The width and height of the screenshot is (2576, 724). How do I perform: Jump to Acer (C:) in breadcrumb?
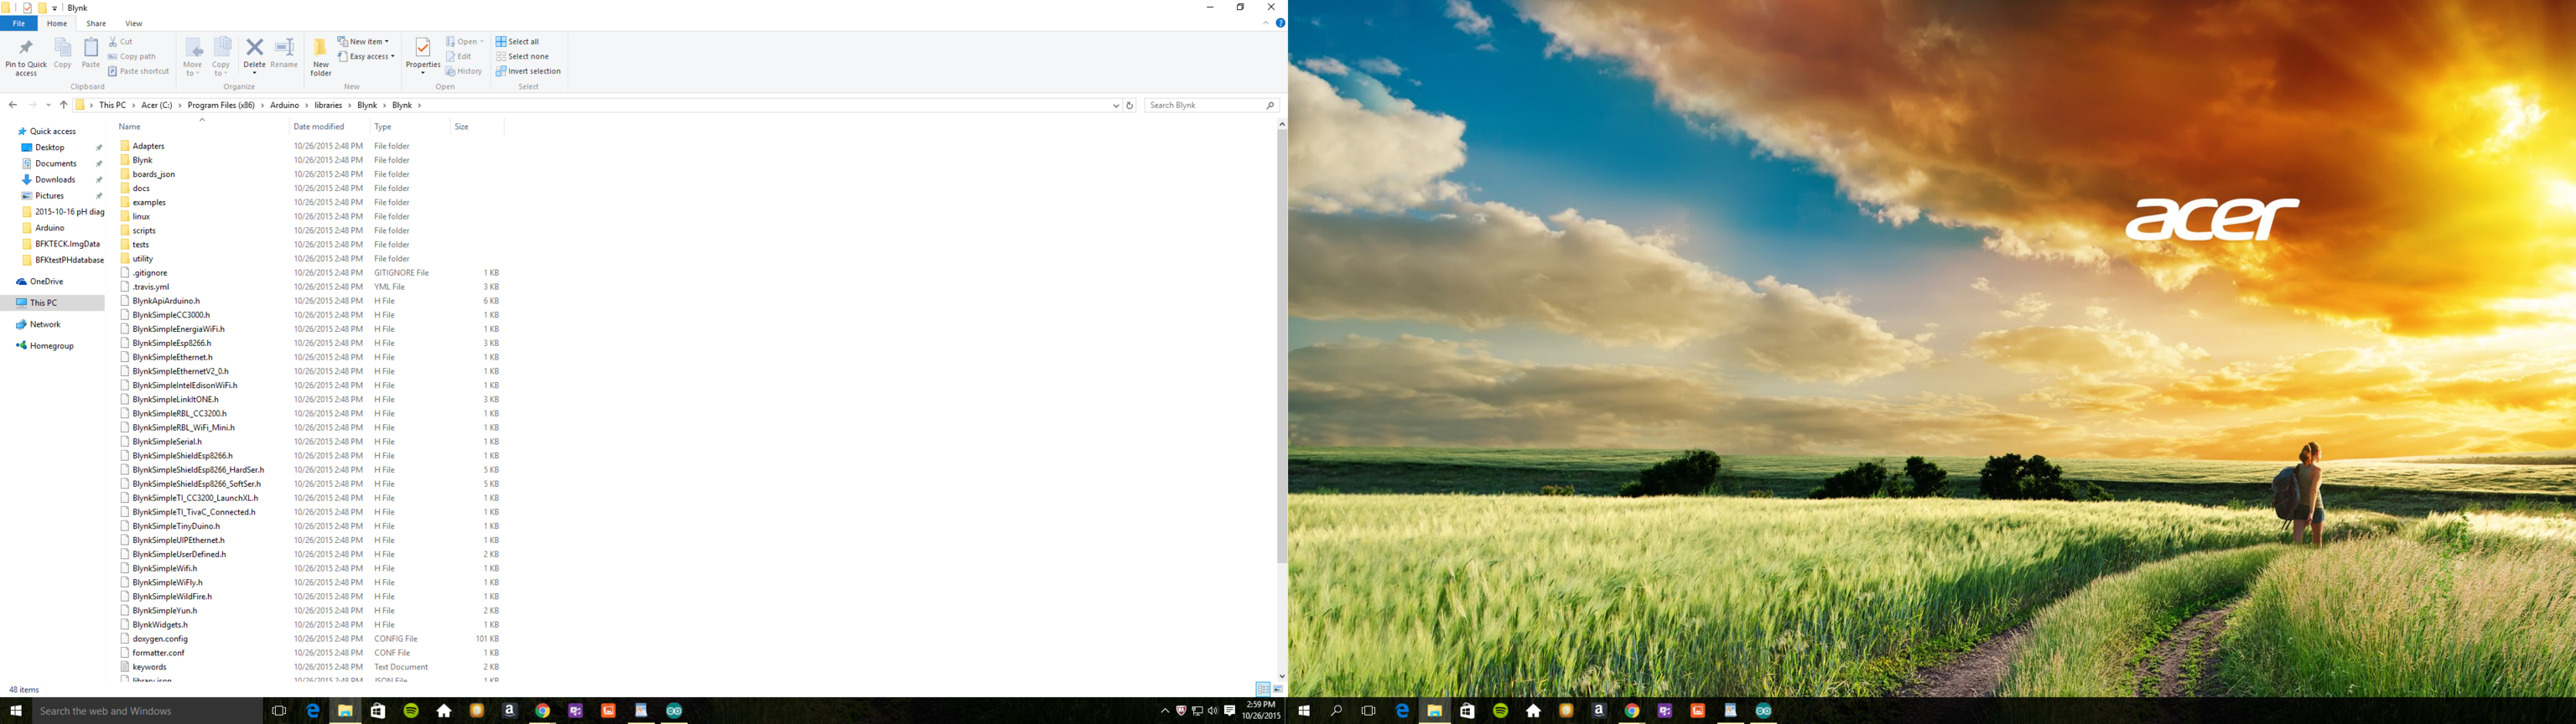pyautogui.click(x=157, y=105)
